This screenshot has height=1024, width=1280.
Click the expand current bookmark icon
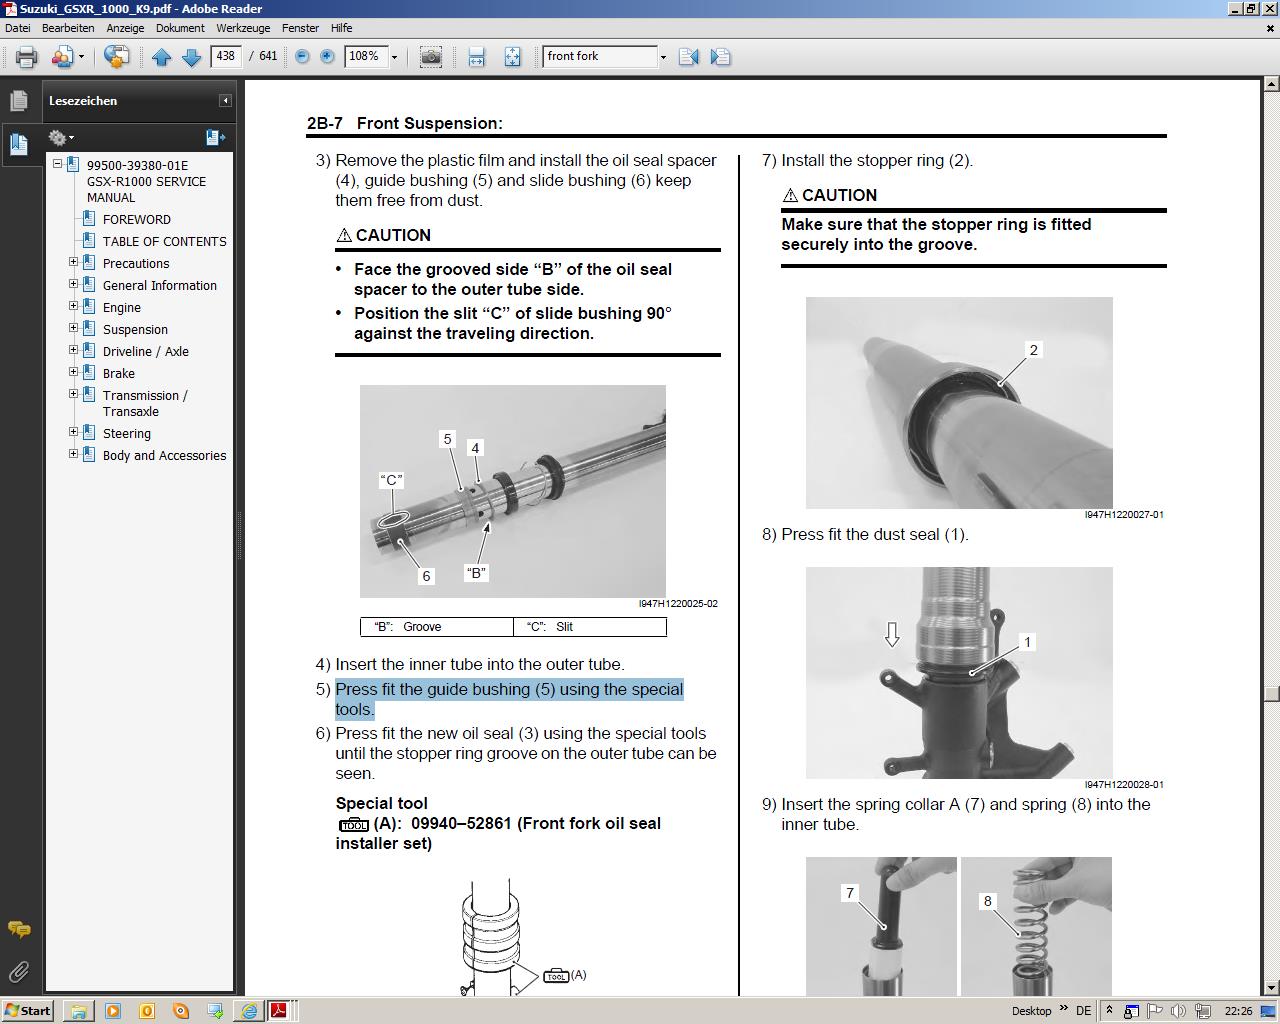click(215, 137)
